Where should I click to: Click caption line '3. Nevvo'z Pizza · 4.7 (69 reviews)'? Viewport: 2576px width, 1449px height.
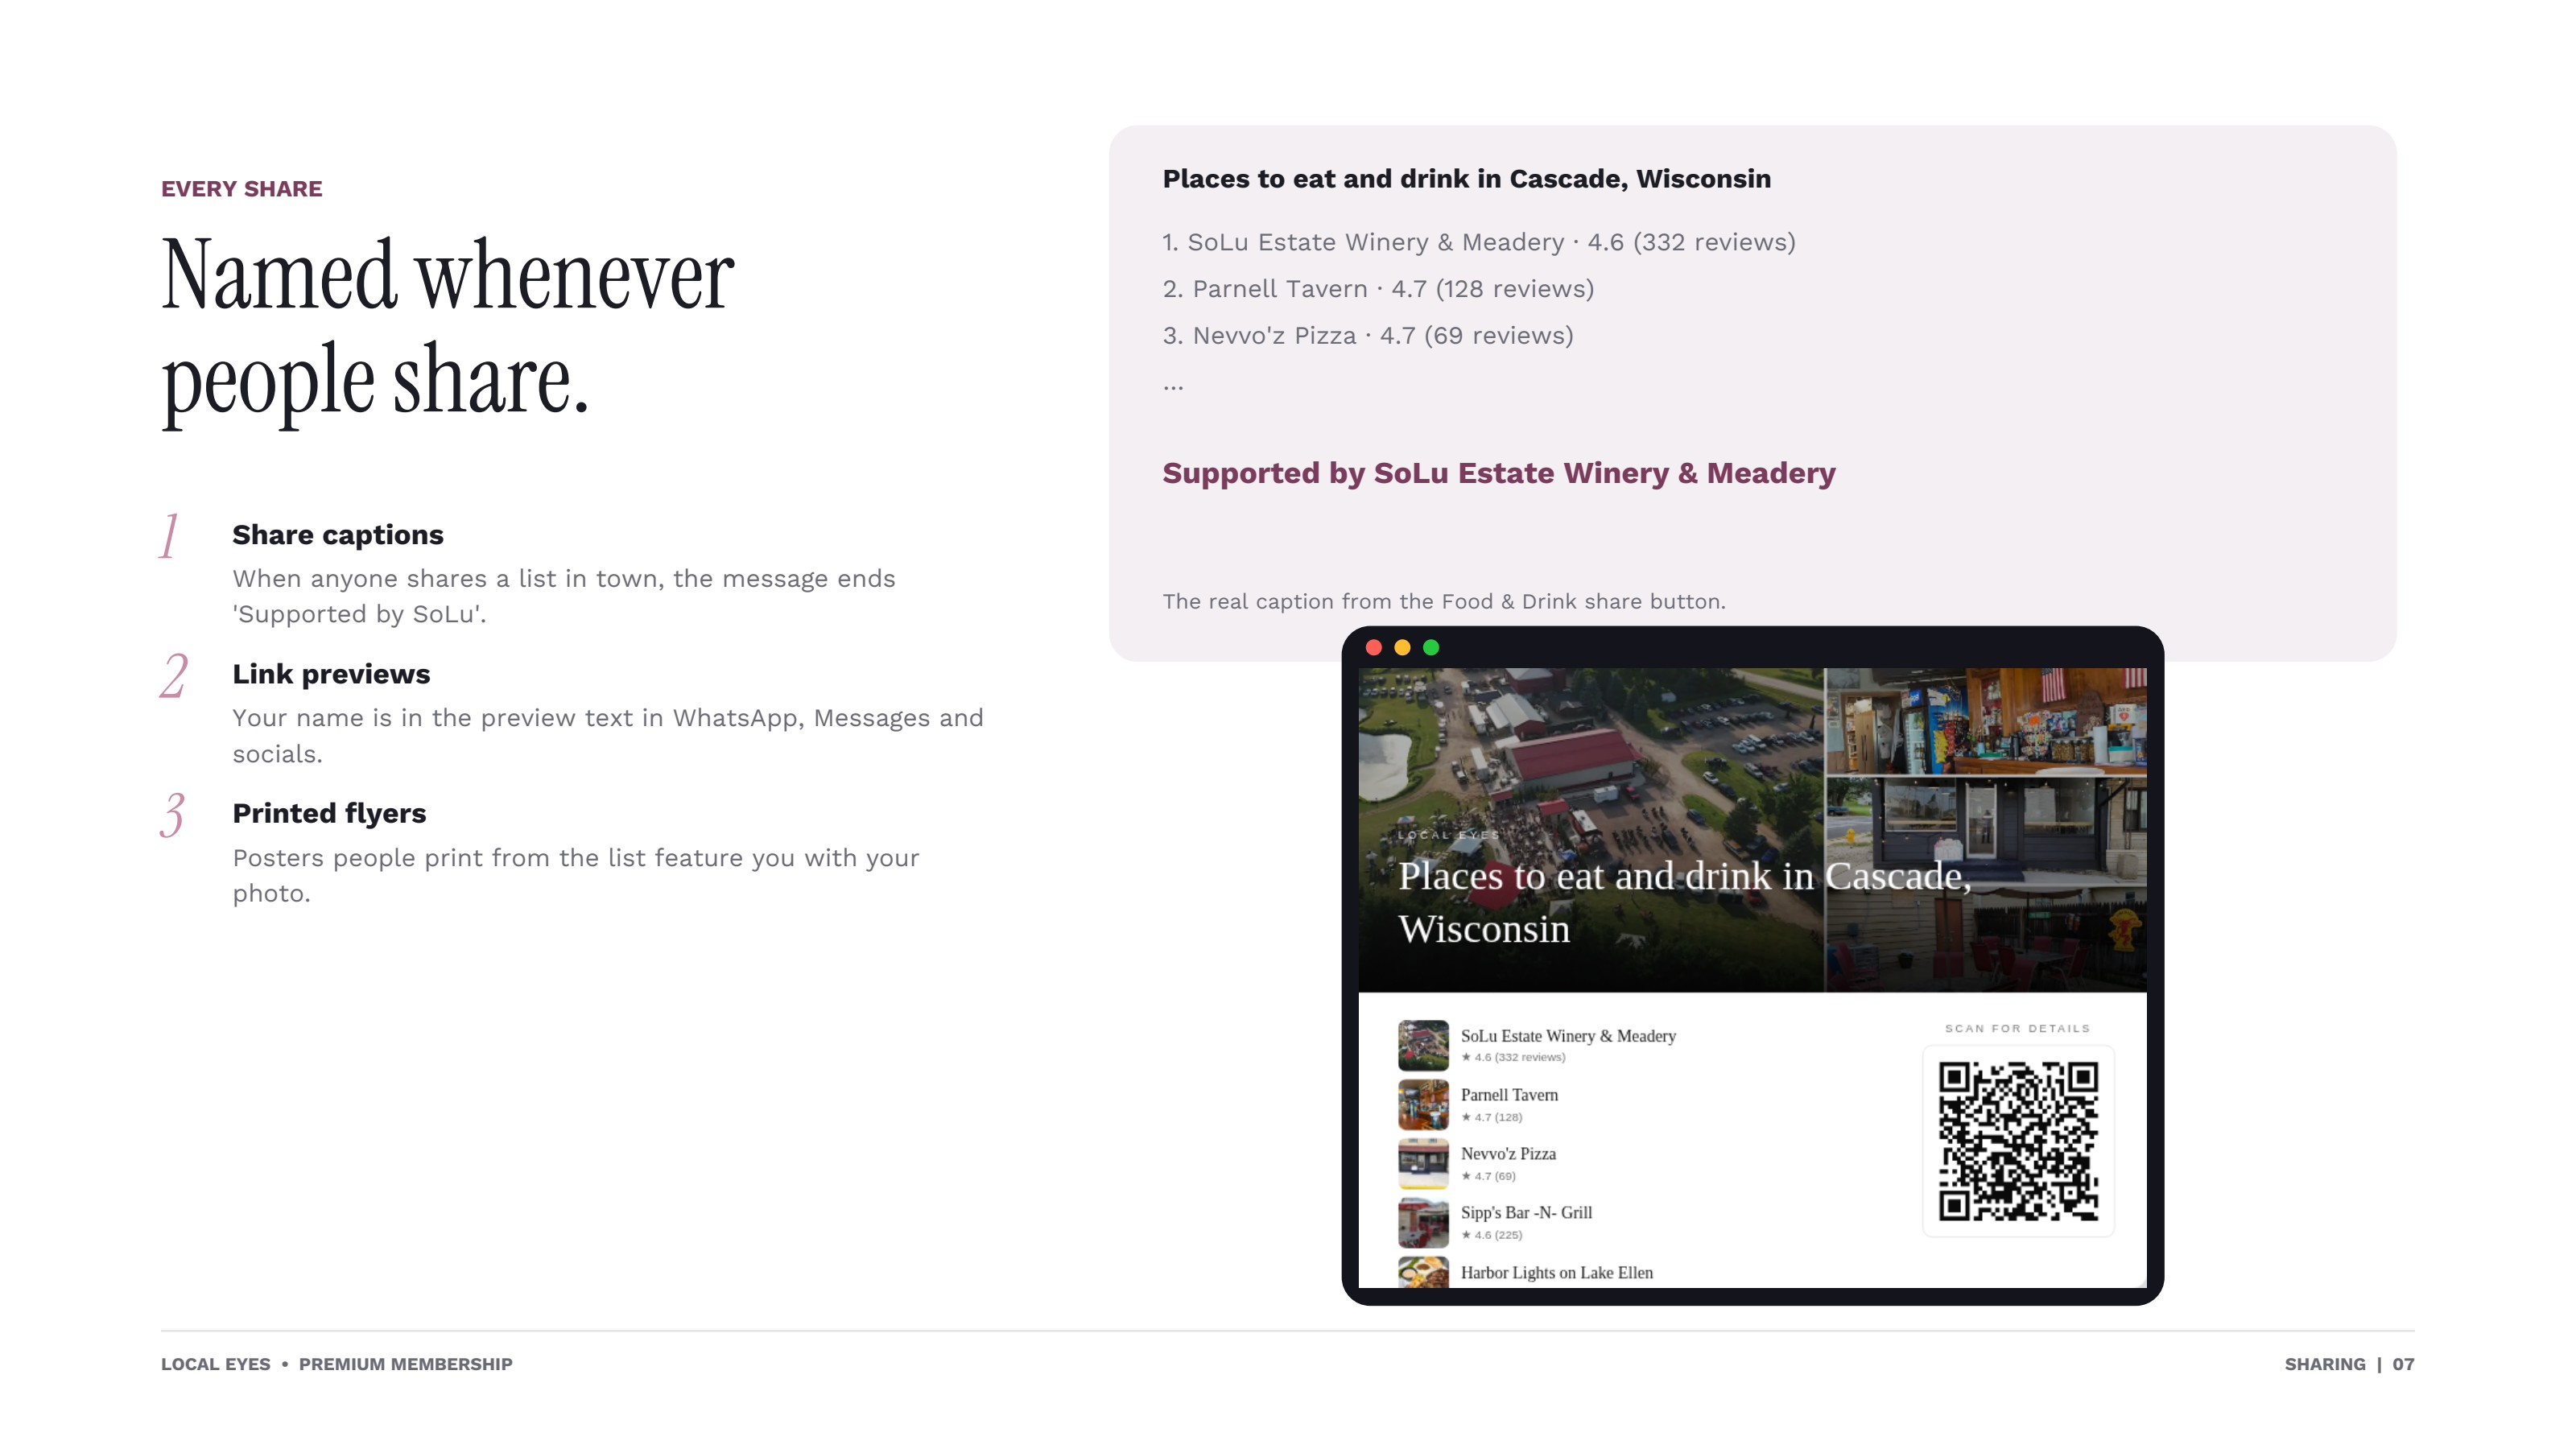point(1368,336)
